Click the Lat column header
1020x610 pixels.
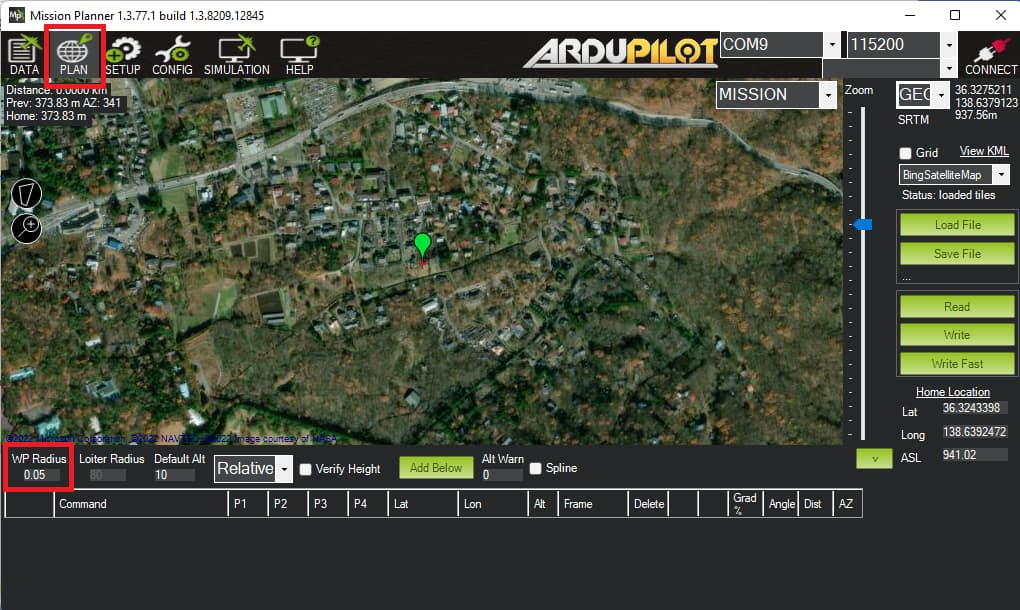tap(423, 503)
